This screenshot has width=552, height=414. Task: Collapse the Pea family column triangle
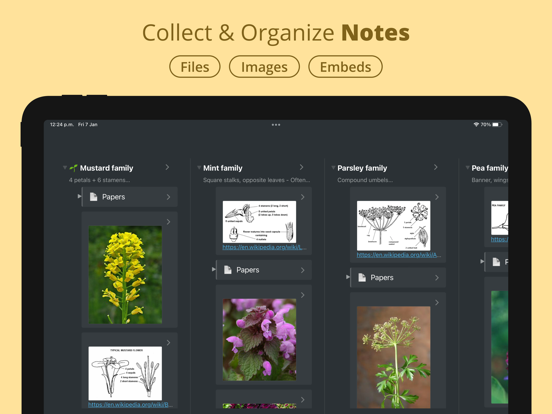click(467, 168)
